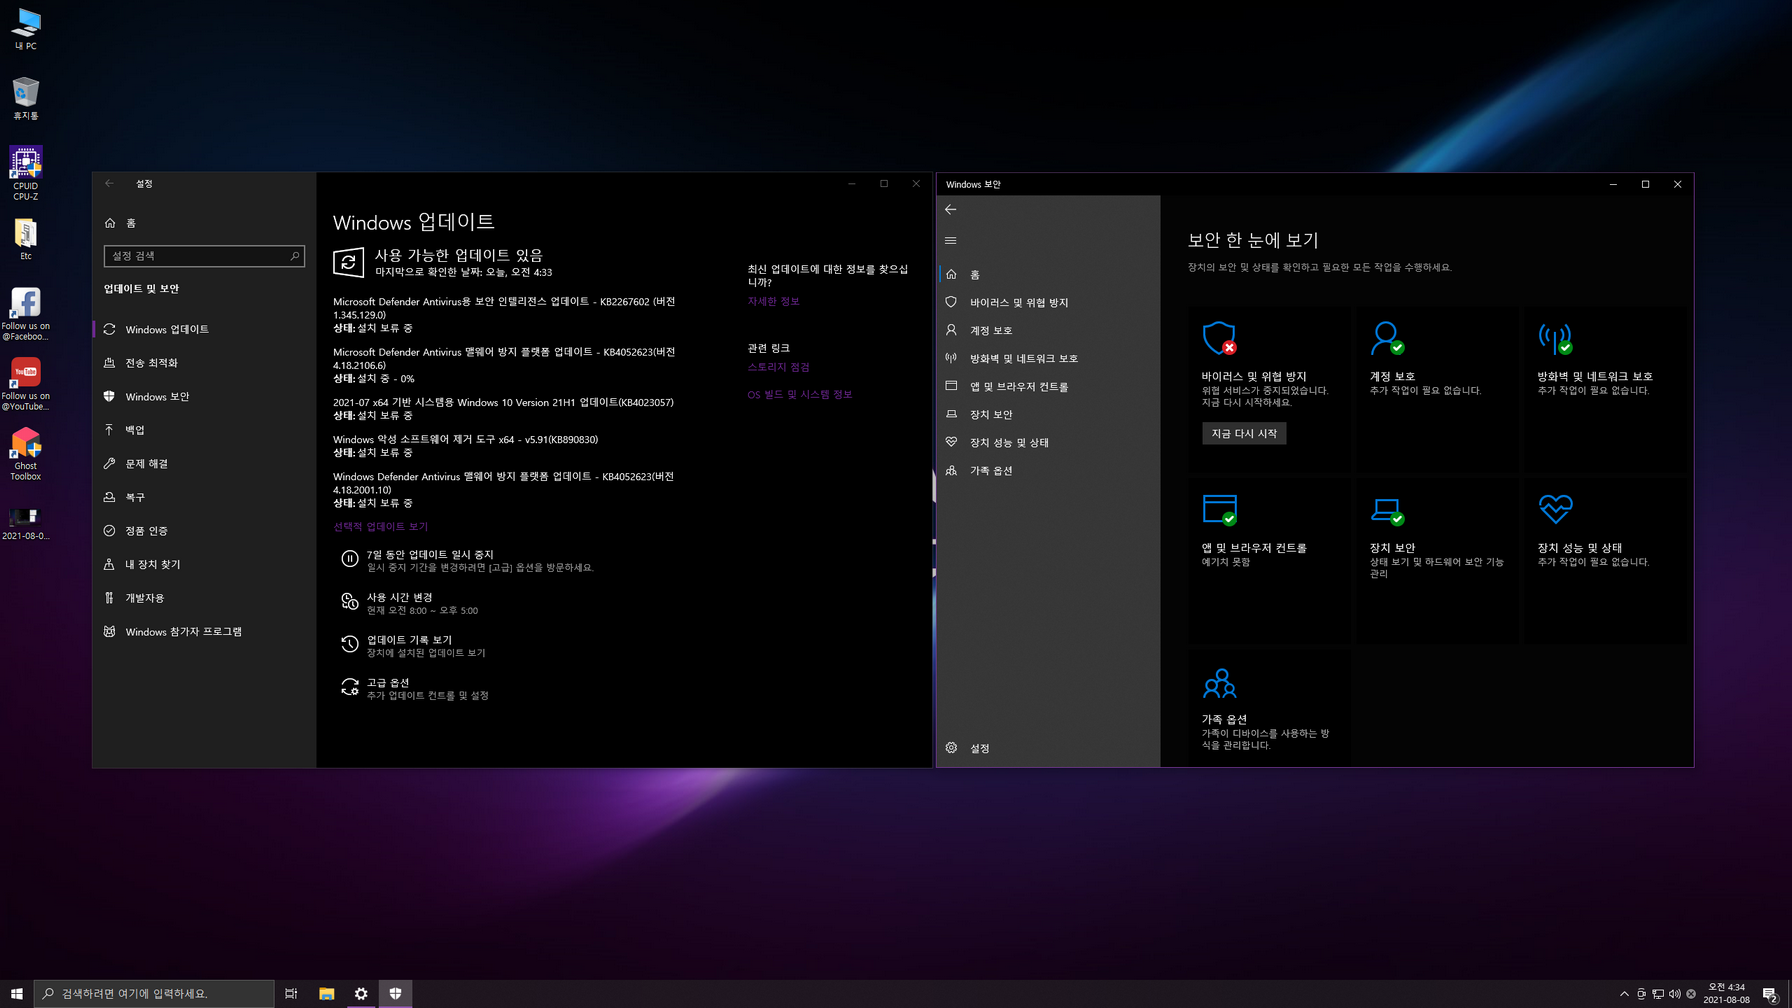Open the family options people tile icon
The height and width of the screenshot is (1008, 1792).
(1219, 684)
